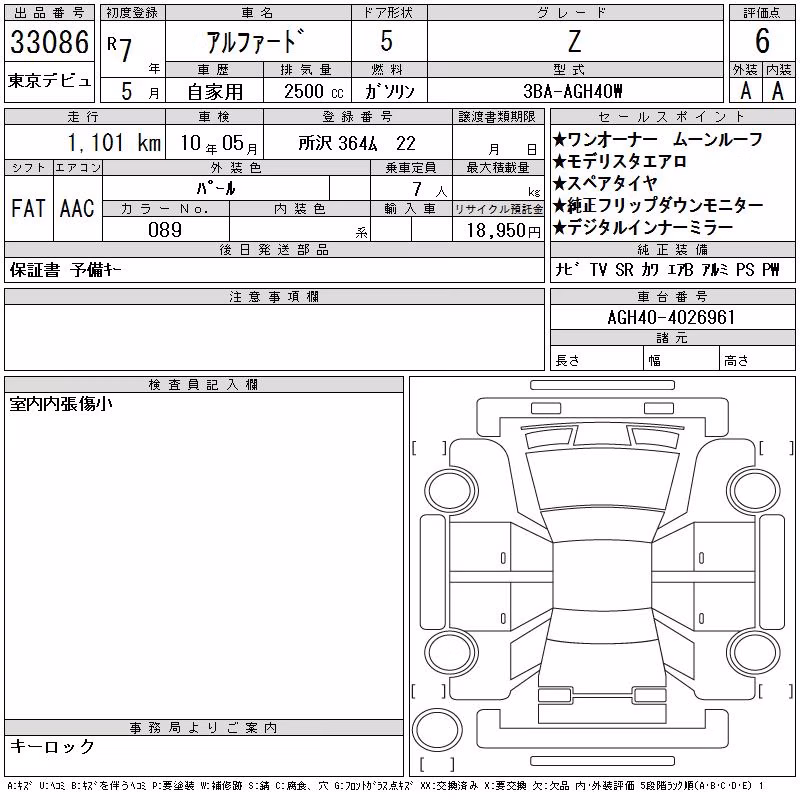Select the registration month 5 月
Image resolution: width=800 pixels, height=800 pixels.
[x=140, y=91]
